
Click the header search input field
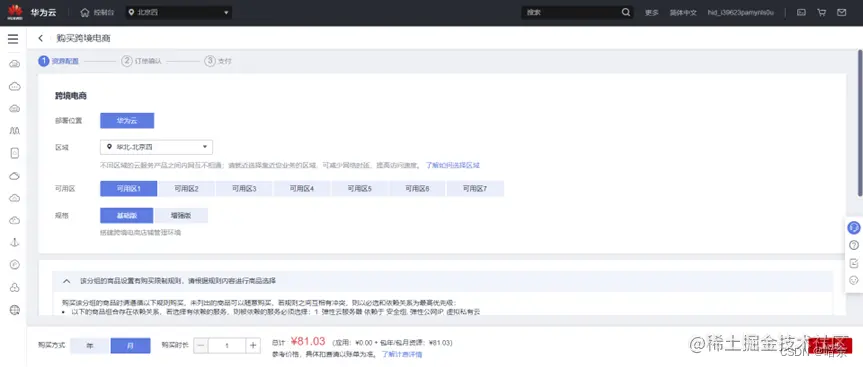(571, 12)
